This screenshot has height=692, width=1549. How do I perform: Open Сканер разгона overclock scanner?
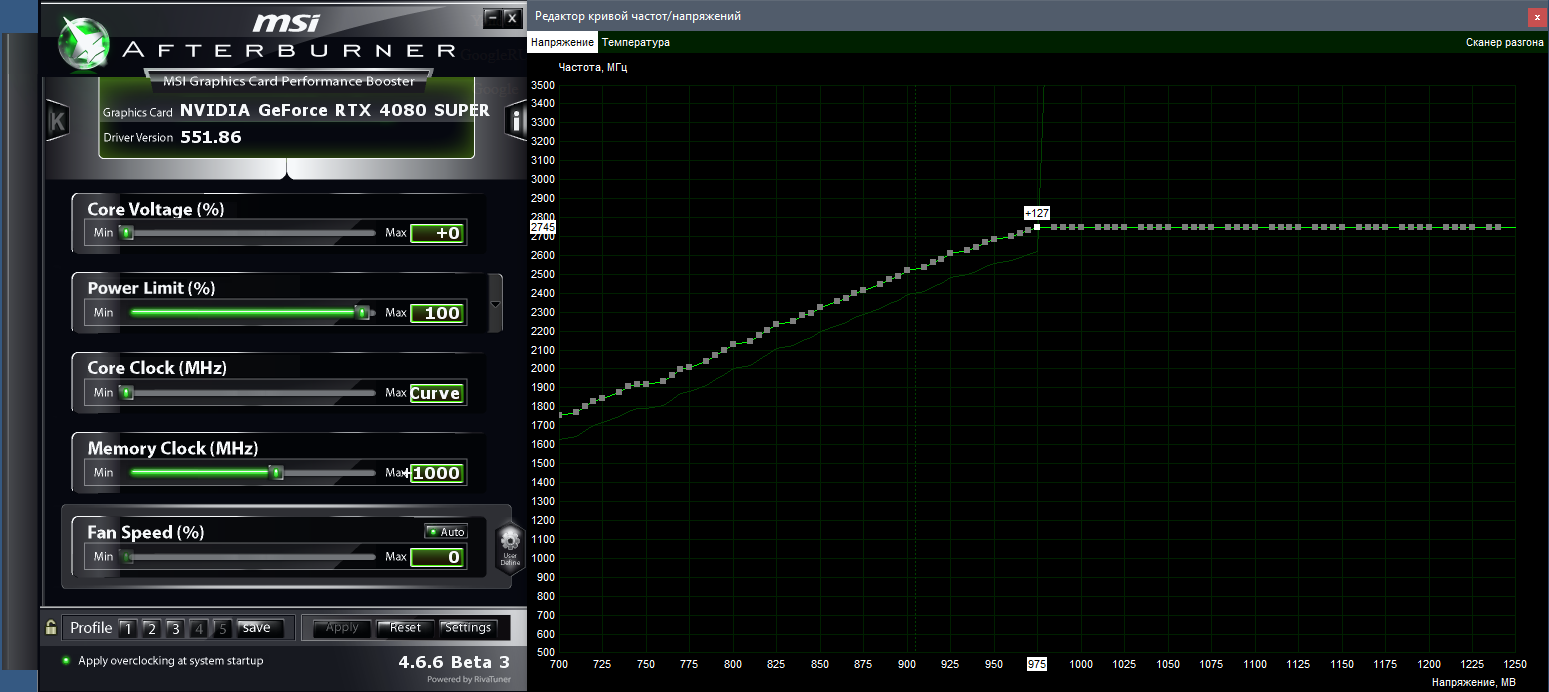pyautogui.click(x=1504, y=43)
